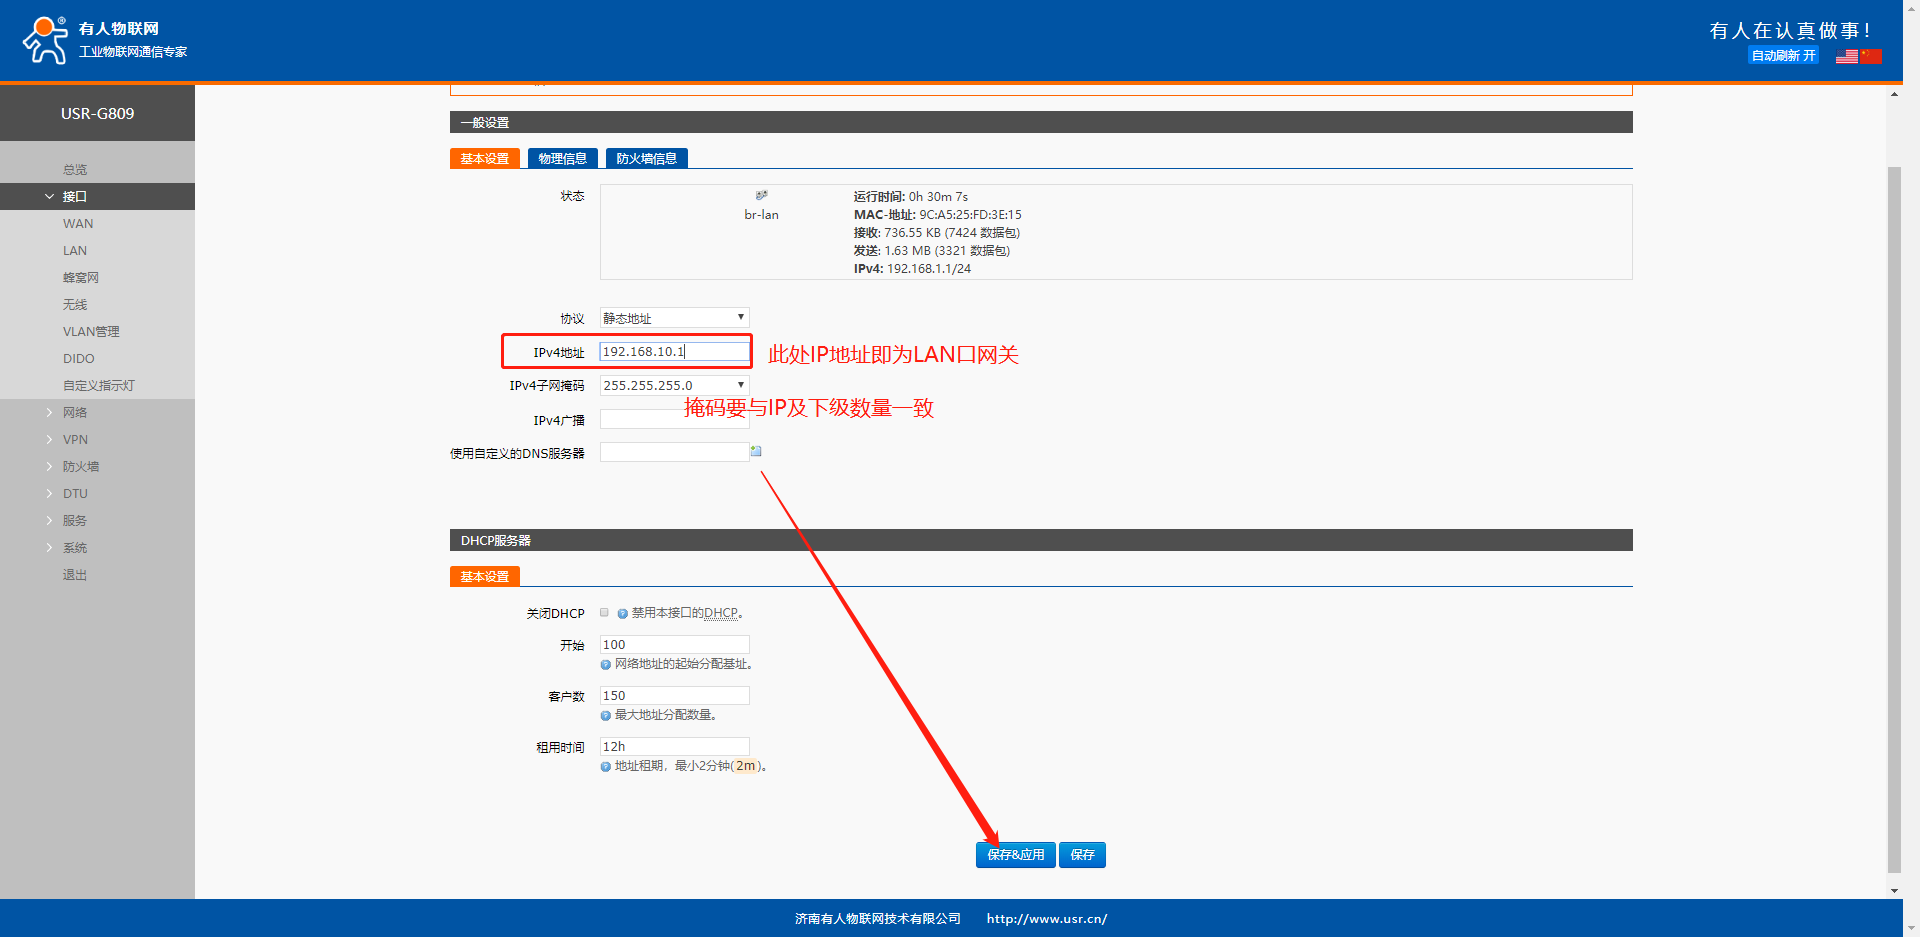Click the 保存&应用 button
Screen dimensions: 1920x937
(1015, 855)
